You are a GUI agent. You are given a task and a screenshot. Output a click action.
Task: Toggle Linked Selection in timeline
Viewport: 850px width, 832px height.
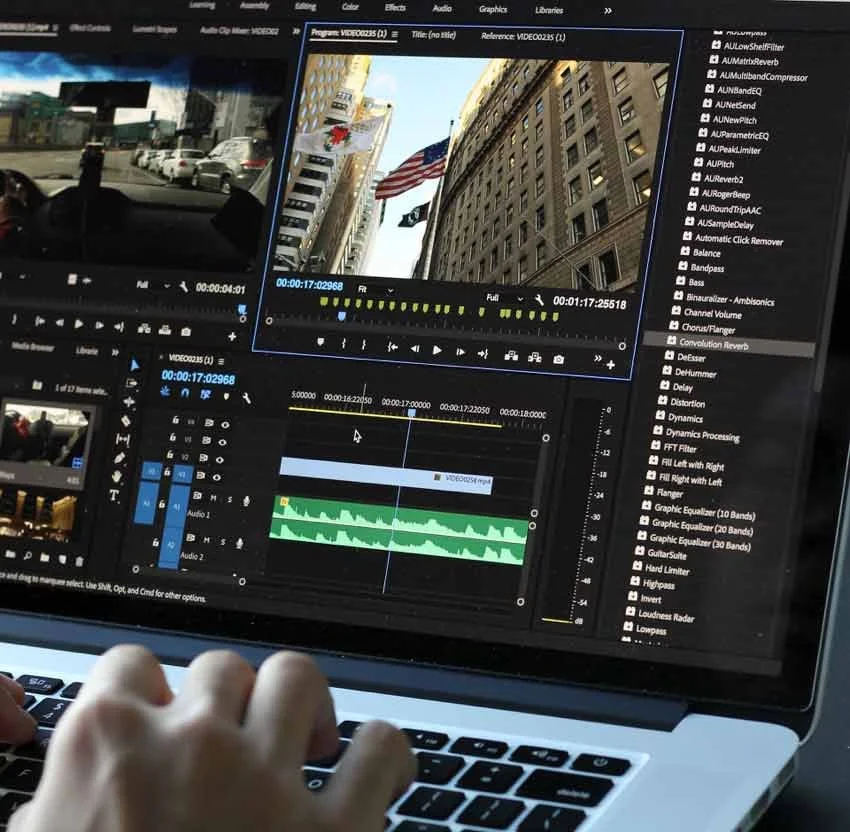click(205, 394)
